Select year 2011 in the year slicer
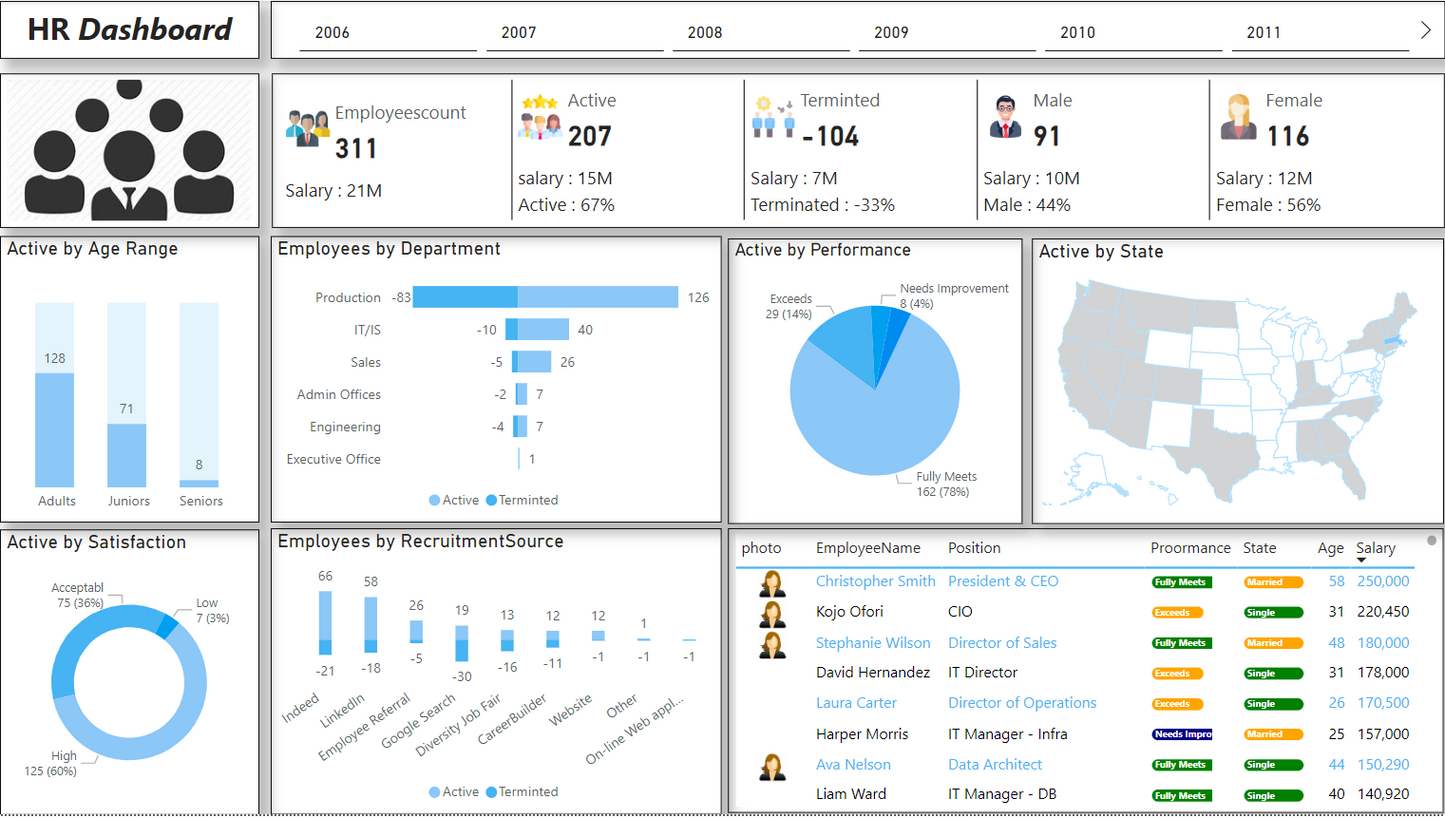Screen dimensions: 1445x818 click(x=1263, y=33)
